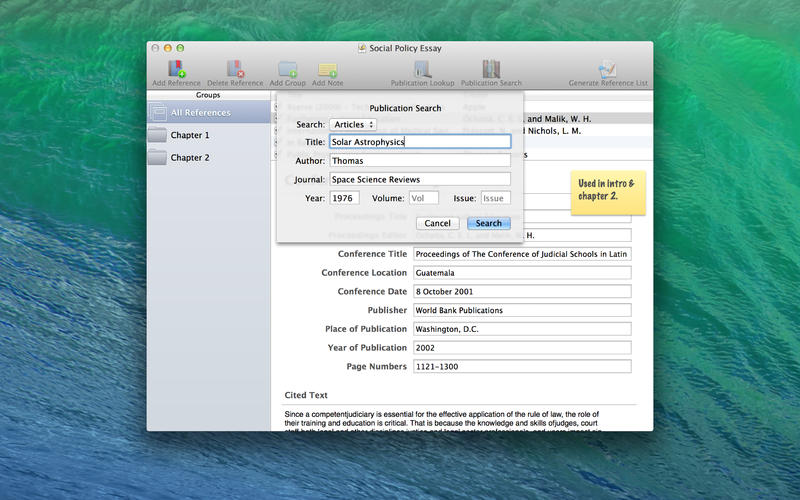The height and width of the screenshot is (500, 800).
Task: Open the Search type Articles dropdown
Action: click(353, 124)
